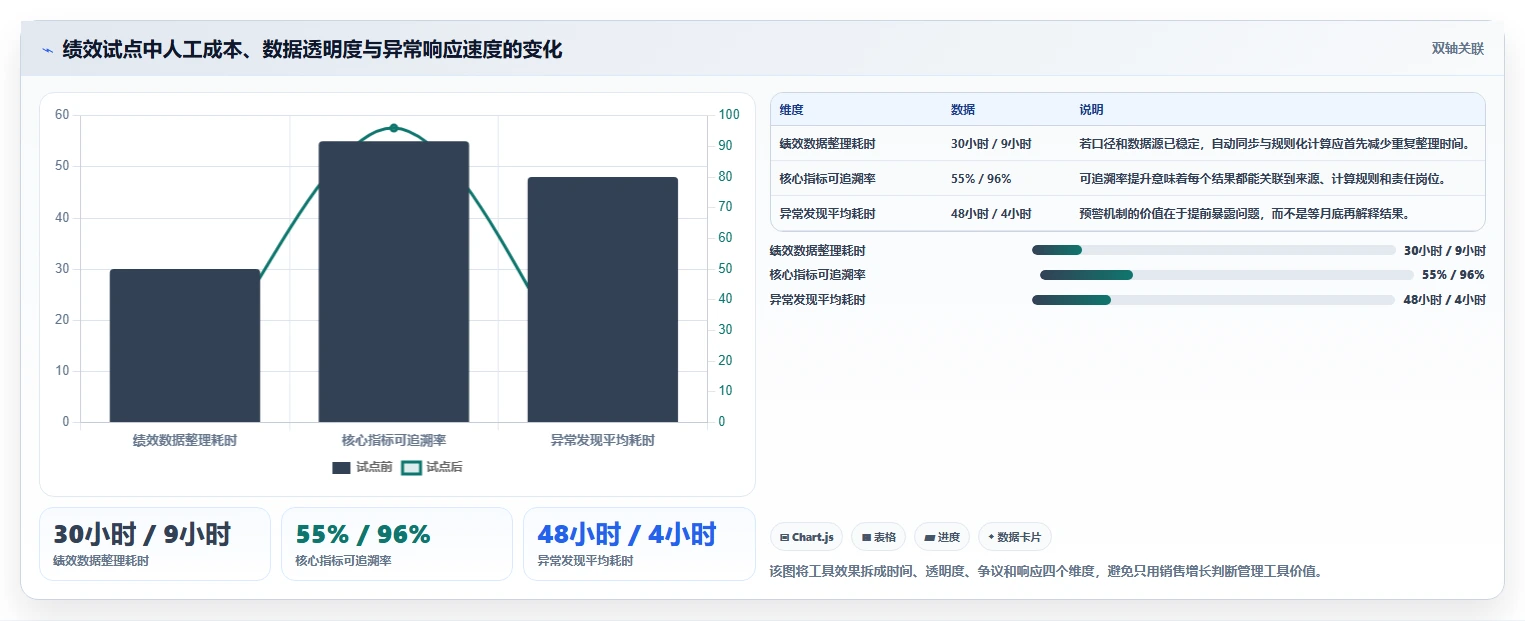Image resolution: width=1525 pixels, height=621 pixels.
Task: Click table value 30小时 / 9小时
Action: (x=990, y=144)
